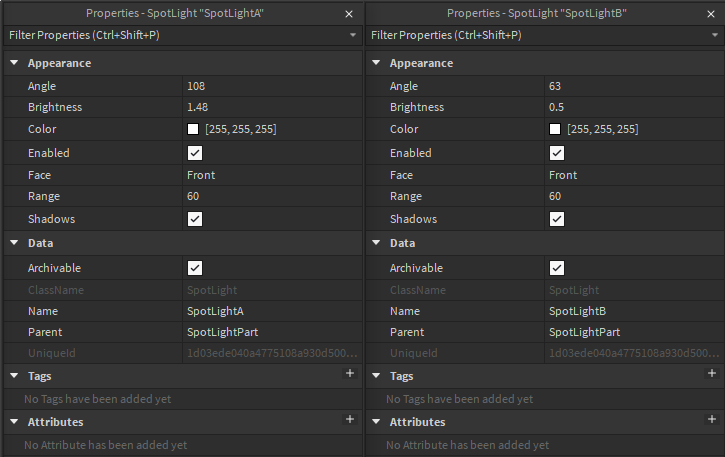Screen dimensions: 725x457
Task: Add a tag in SpotLightA panel
Action: tap(350, 373)
